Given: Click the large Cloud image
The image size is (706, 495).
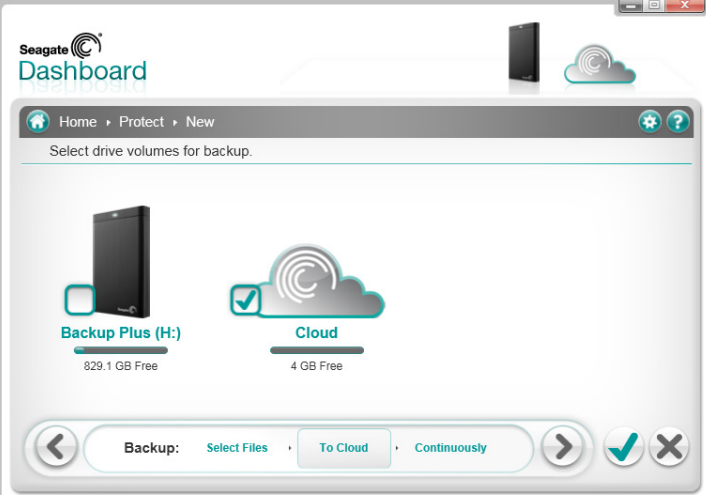Looking at the screenshot, I should (x=321, y=280).
